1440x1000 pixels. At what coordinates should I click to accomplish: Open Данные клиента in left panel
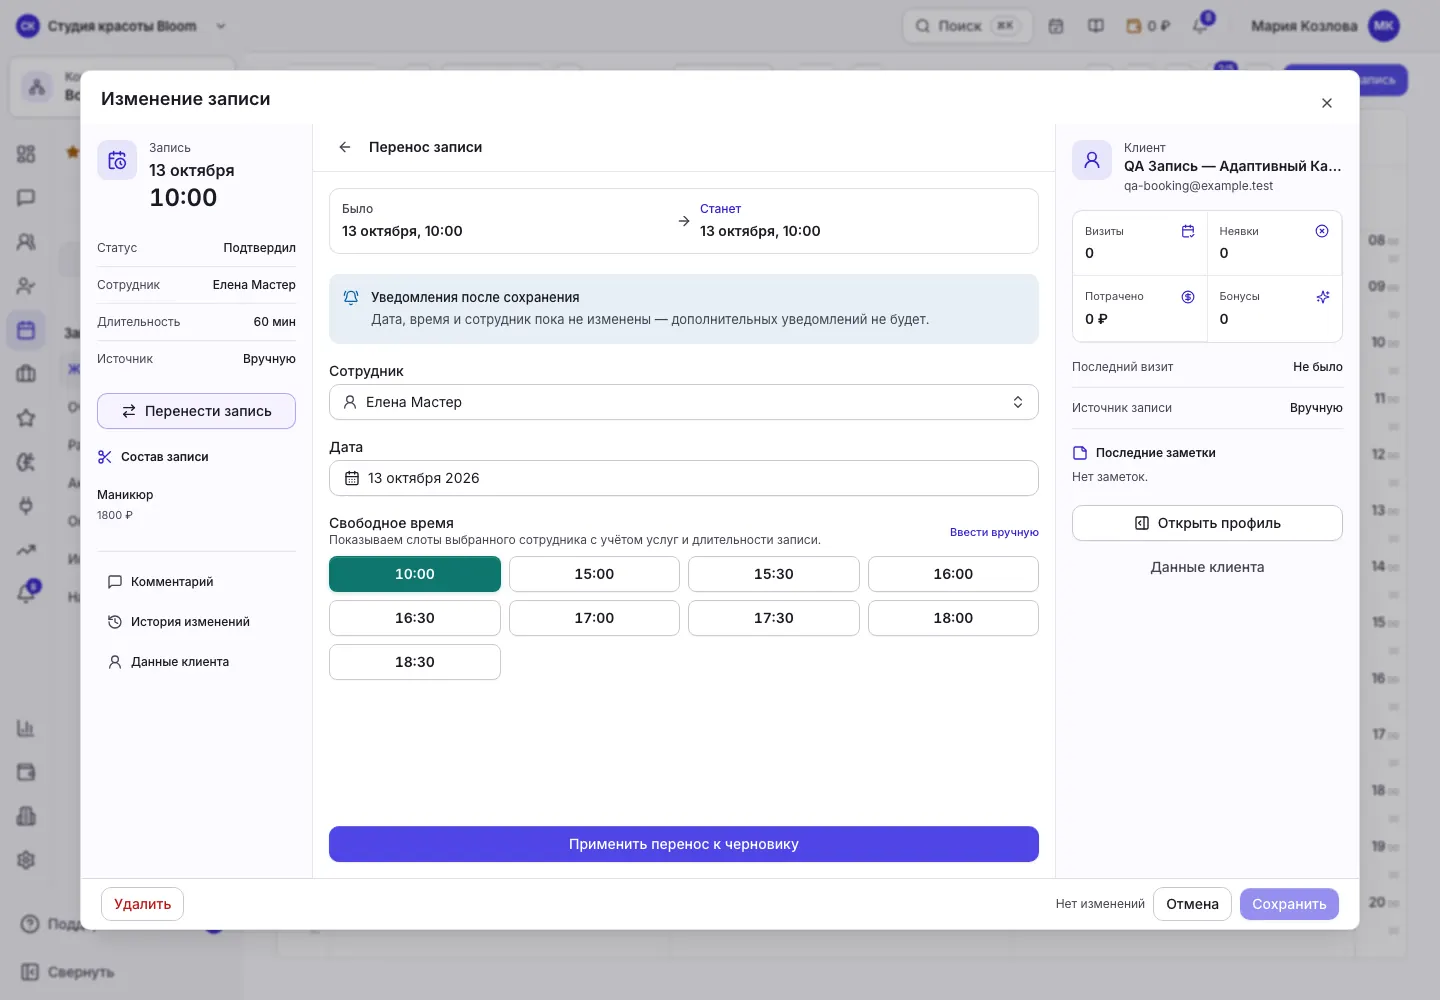168,662
